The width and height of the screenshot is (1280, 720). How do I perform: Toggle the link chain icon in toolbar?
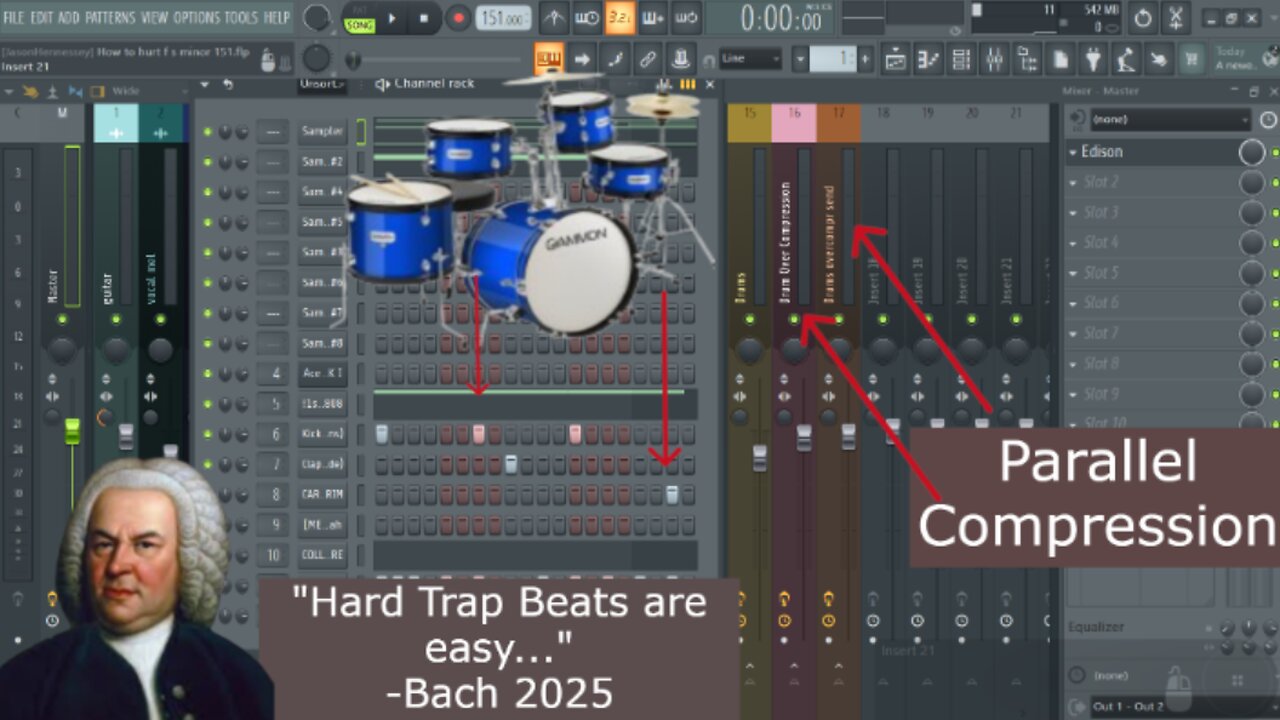point(648,58)
